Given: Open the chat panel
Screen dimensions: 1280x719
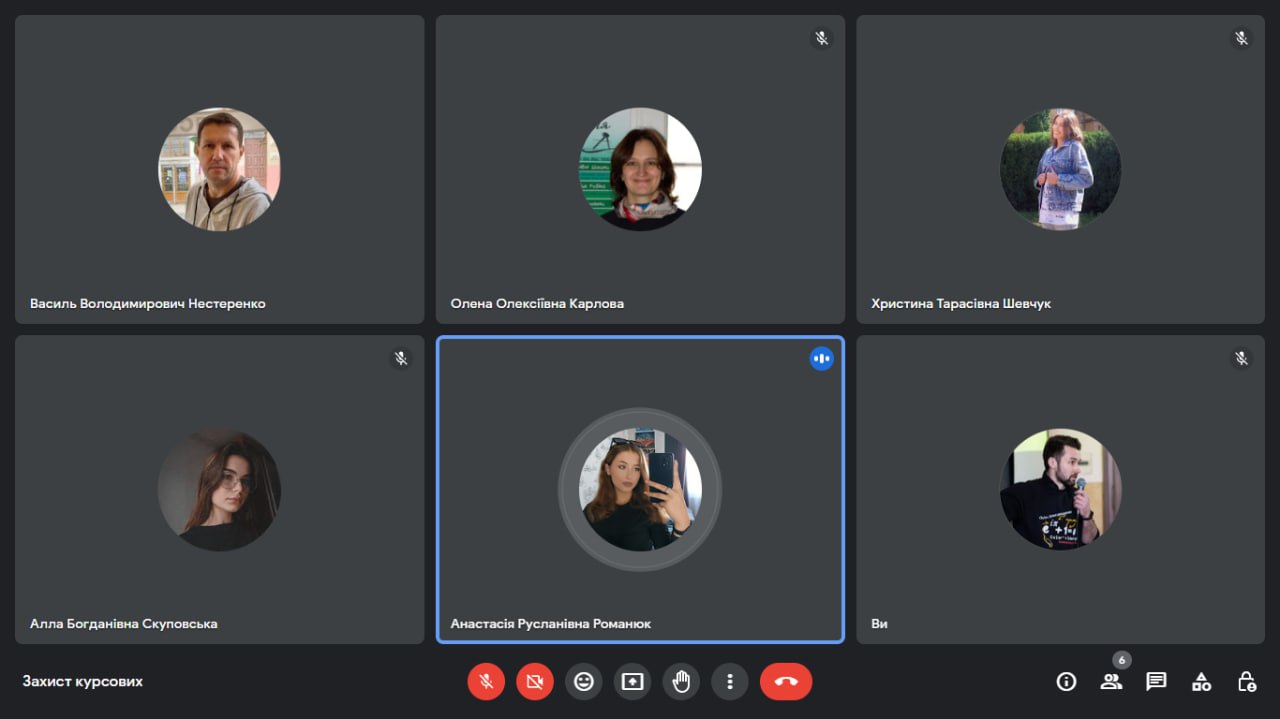Looking at the screenshot, I should pos(1156,682).
